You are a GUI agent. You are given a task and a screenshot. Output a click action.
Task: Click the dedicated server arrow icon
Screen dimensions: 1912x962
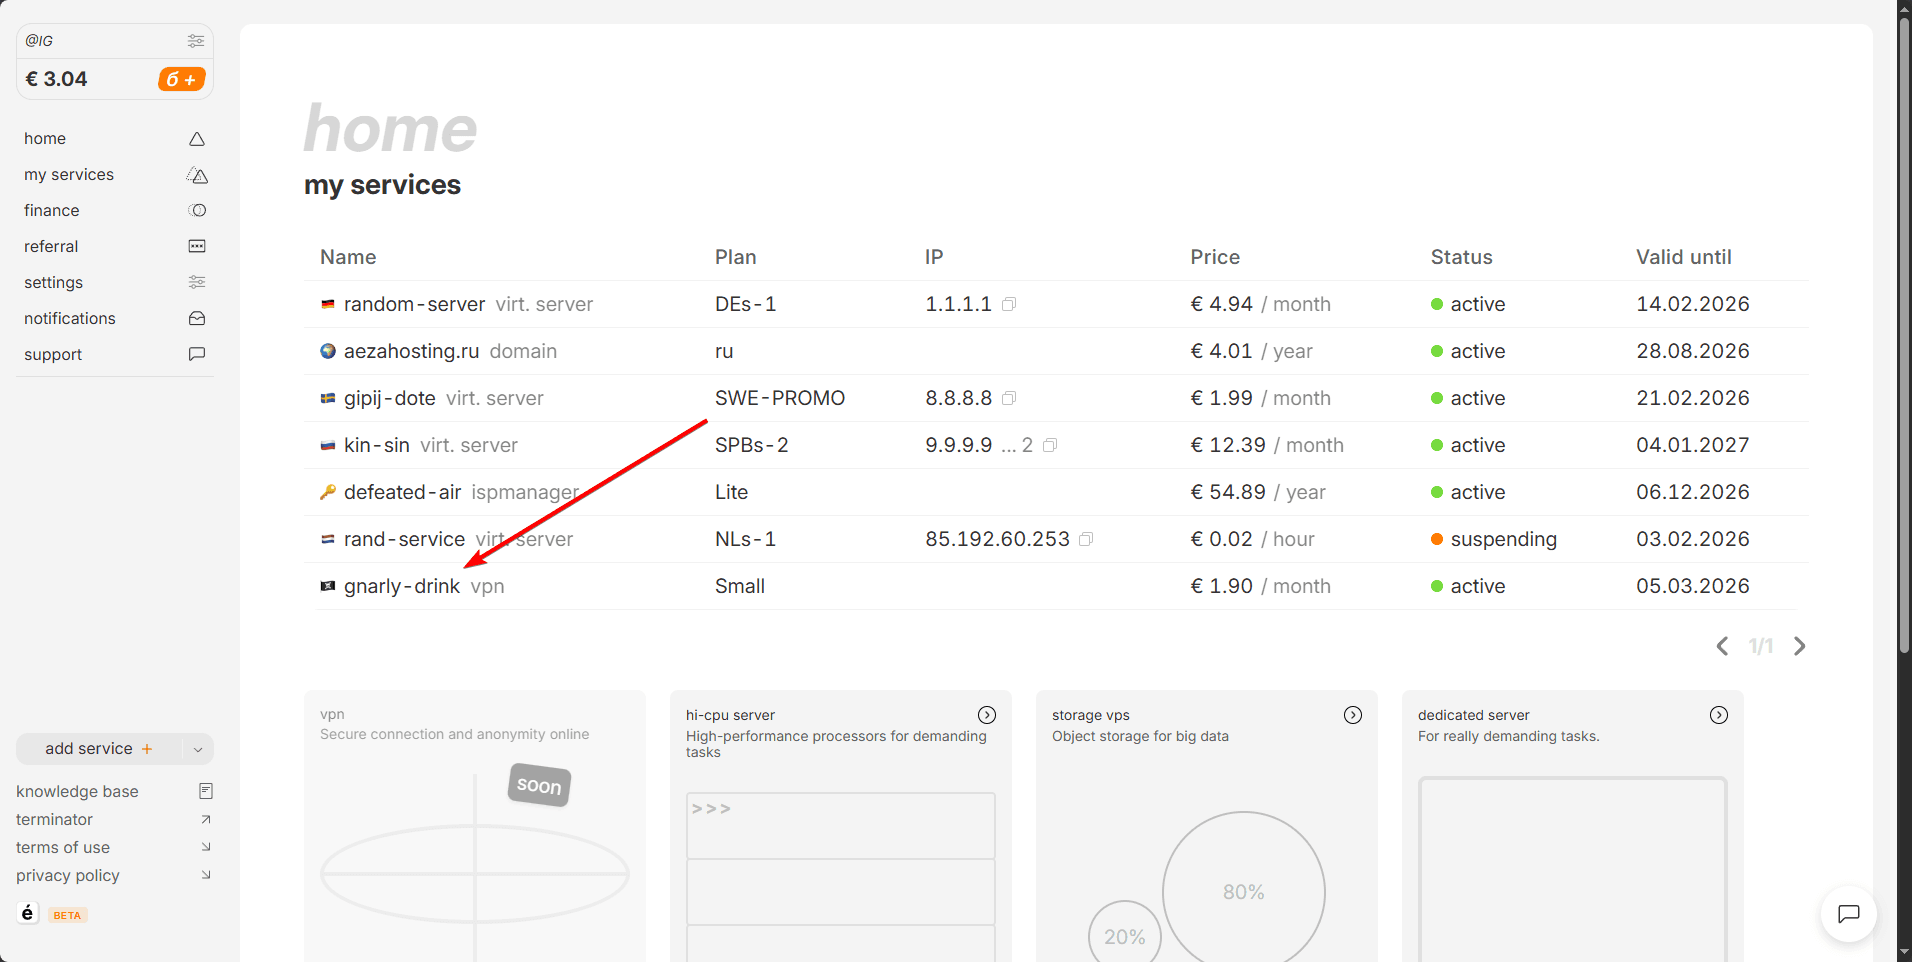click(x=1718, y=715)
